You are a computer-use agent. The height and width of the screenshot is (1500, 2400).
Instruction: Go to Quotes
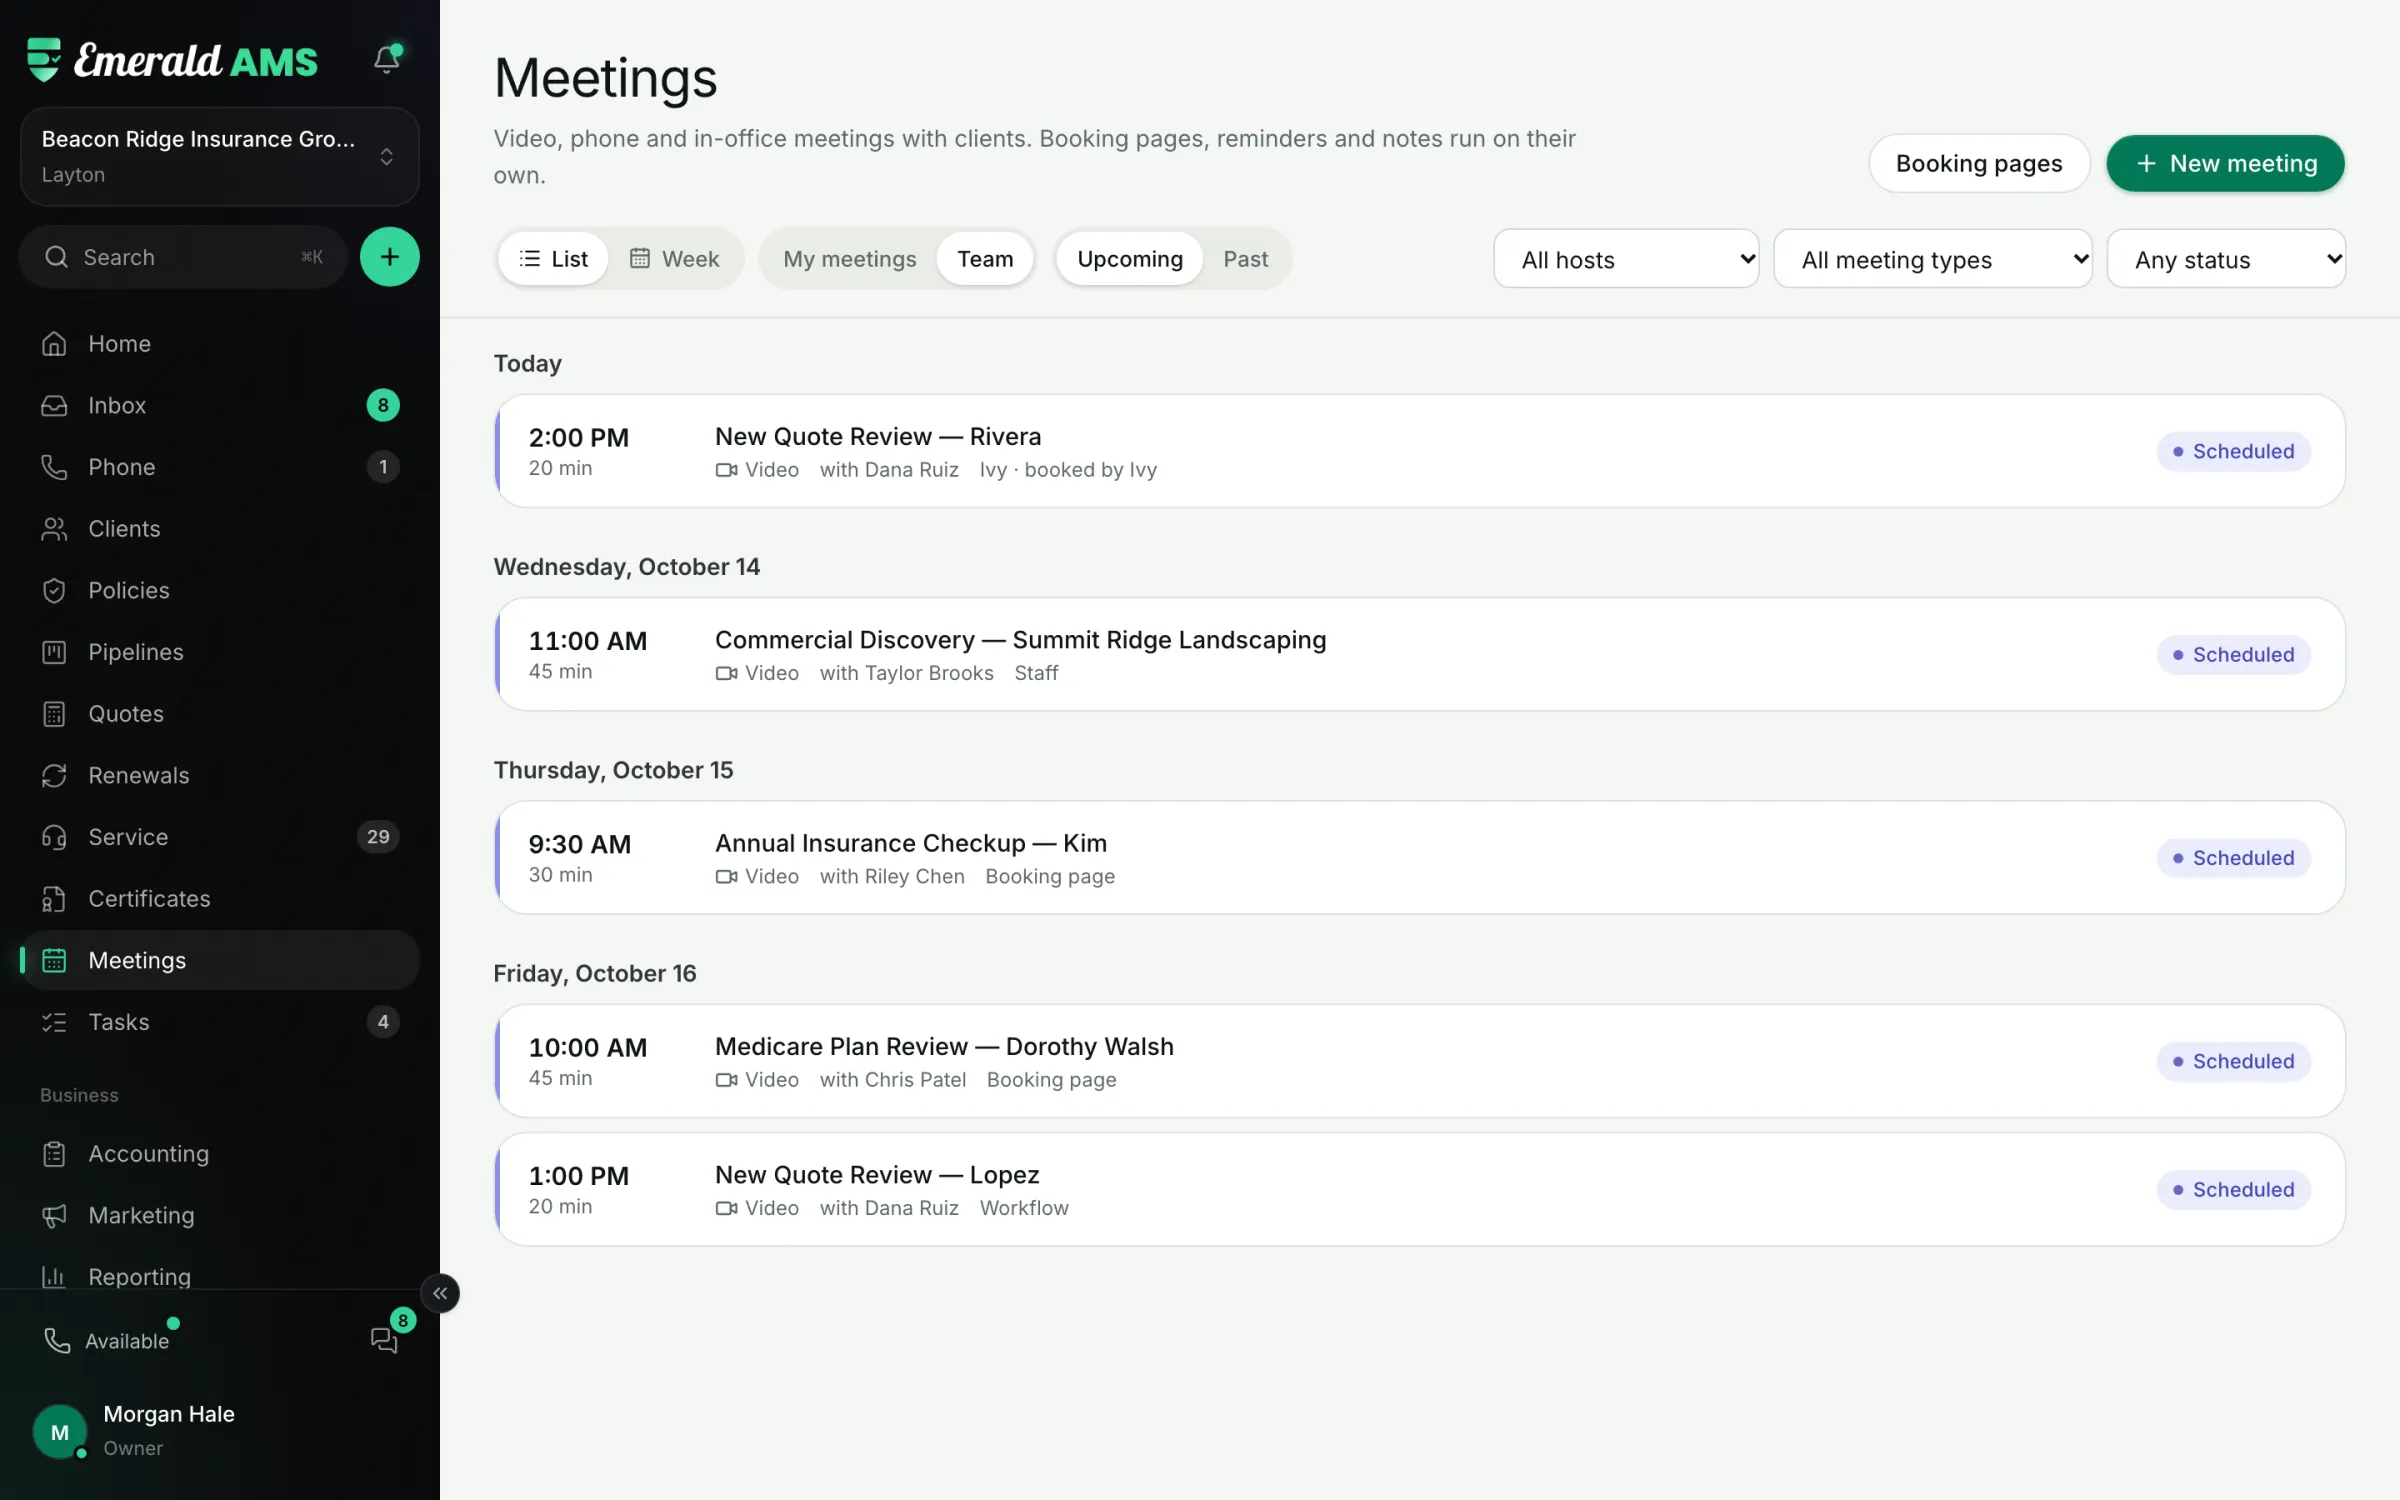tap(220, 713)
